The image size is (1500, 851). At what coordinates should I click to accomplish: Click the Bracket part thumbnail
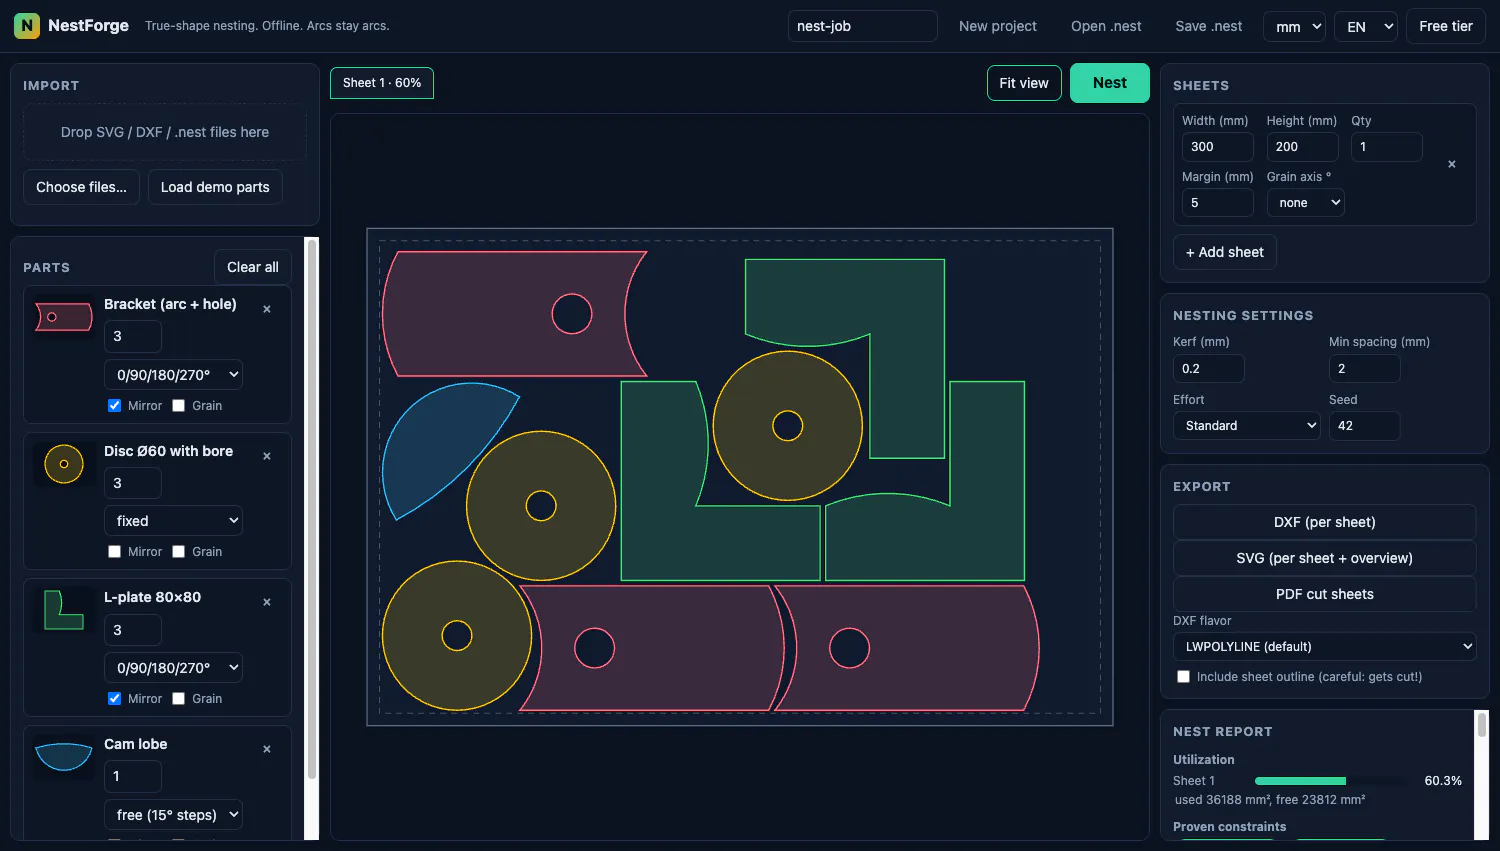click(64, 317)
